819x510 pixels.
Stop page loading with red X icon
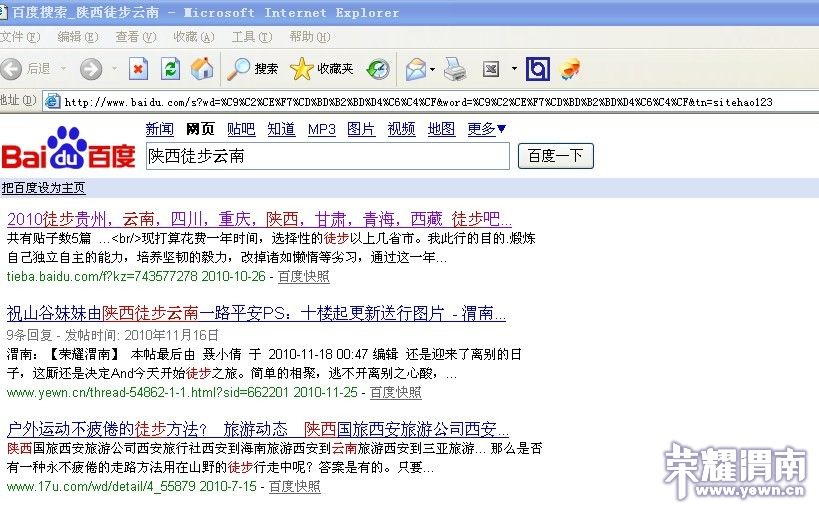tap(139, 69)
